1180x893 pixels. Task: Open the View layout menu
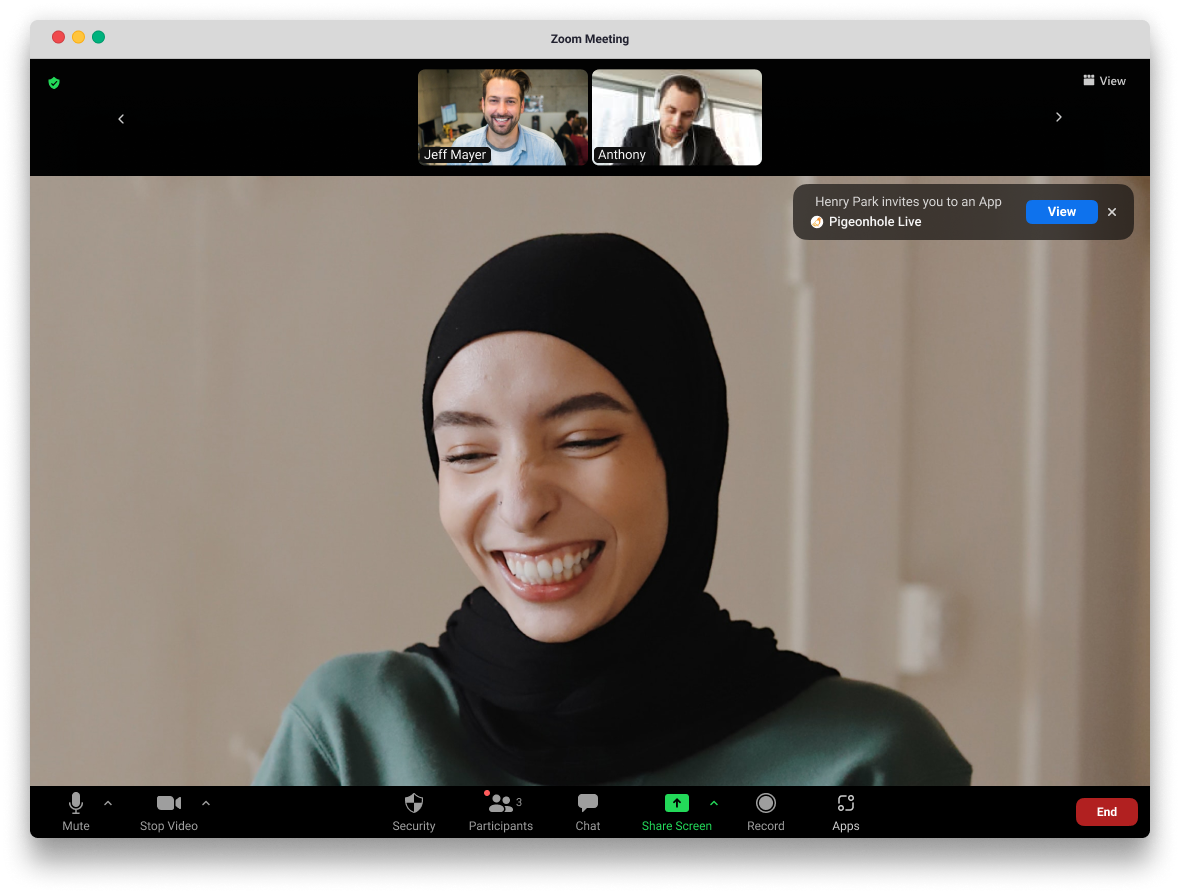(1104, 81)
